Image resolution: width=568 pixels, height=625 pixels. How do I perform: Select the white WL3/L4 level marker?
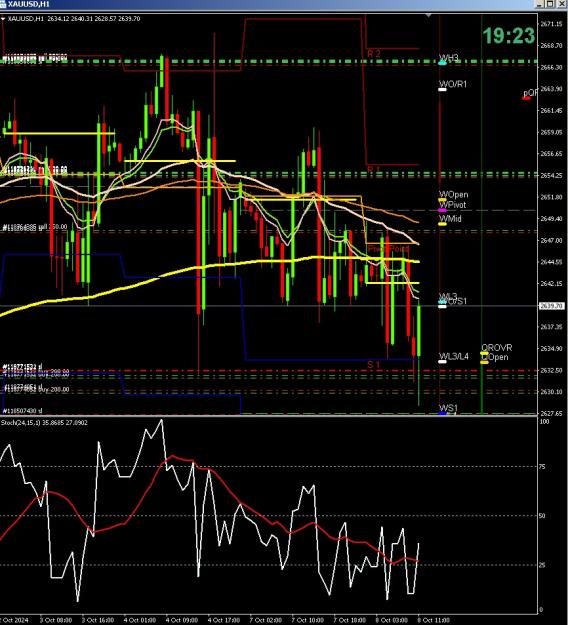[x=442, y=362]
